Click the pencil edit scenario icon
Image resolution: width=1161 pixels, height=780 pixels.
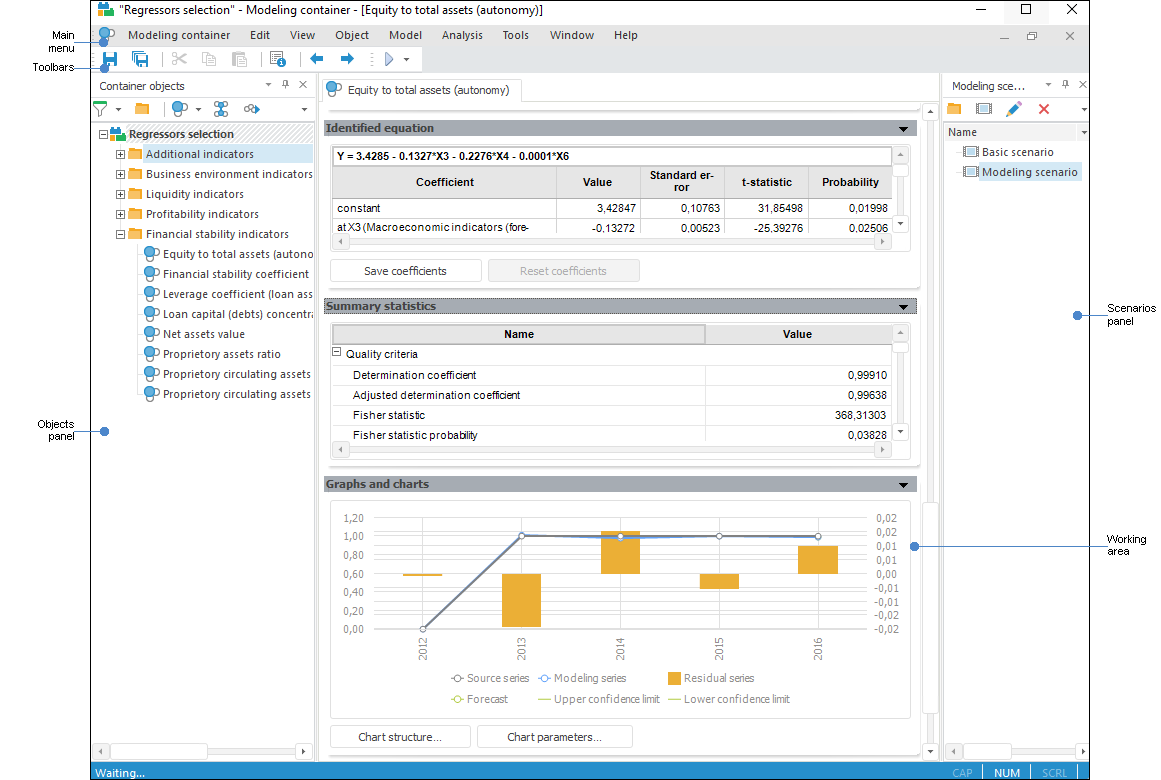(1014, 109)
